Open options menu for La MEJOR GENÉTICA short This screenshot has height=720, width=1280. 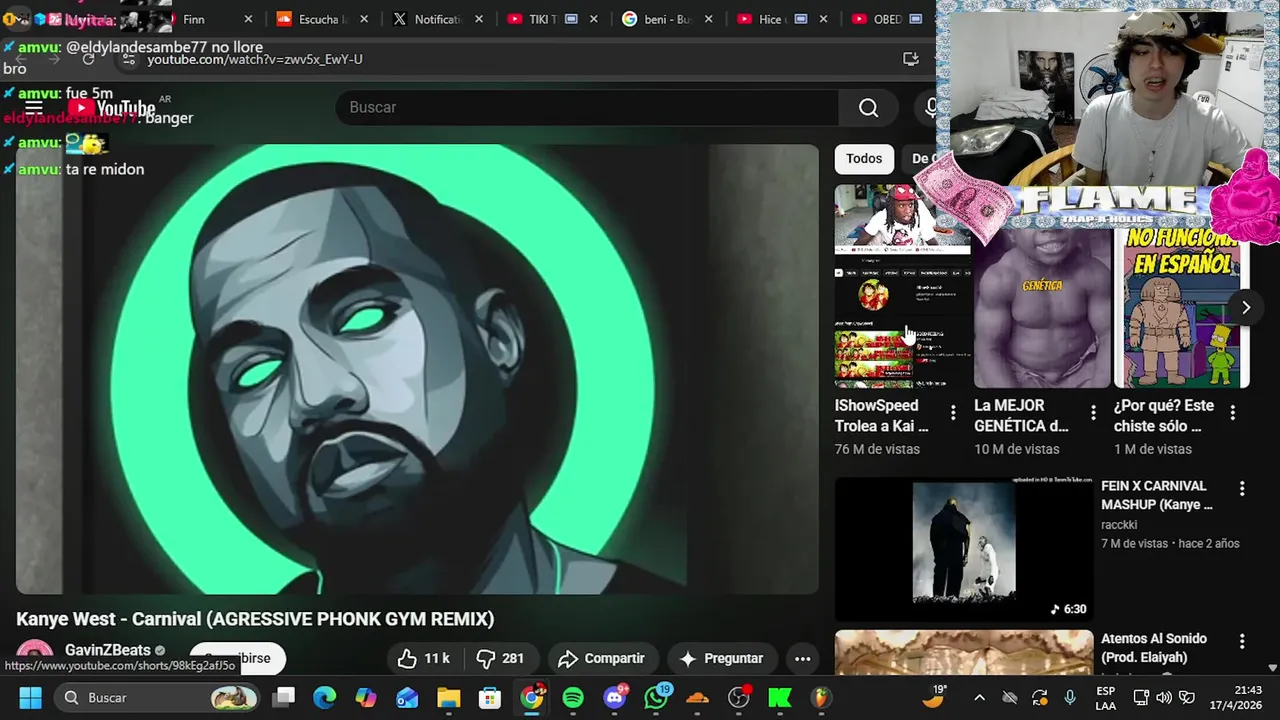tap(1093, 412)
